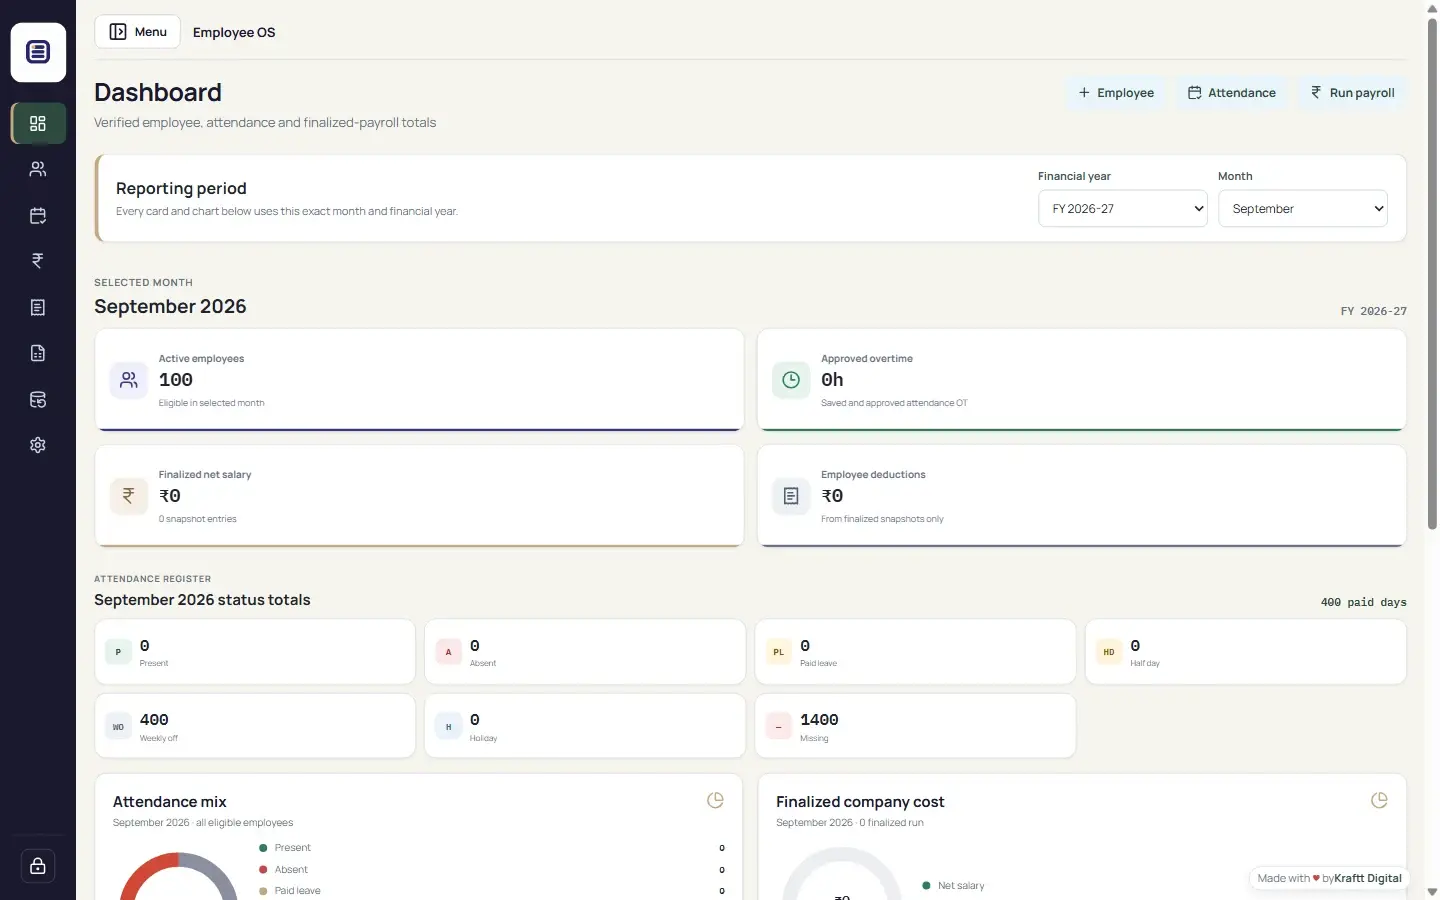Click the add Employee button
The image size is (1440, 900).
(x=1116, y=93)
